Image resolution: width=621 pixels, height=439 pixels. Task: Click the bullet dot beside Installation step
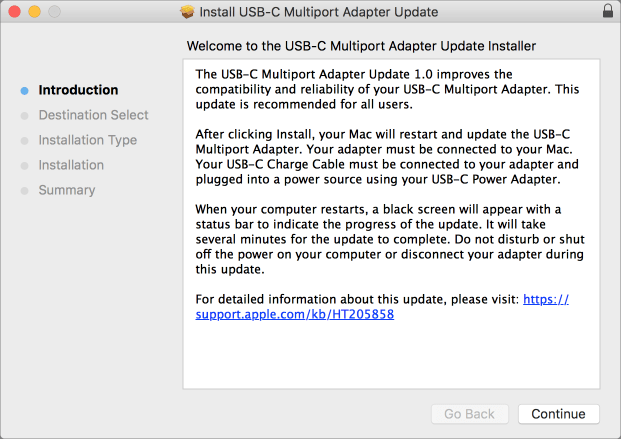click(25, 165)
